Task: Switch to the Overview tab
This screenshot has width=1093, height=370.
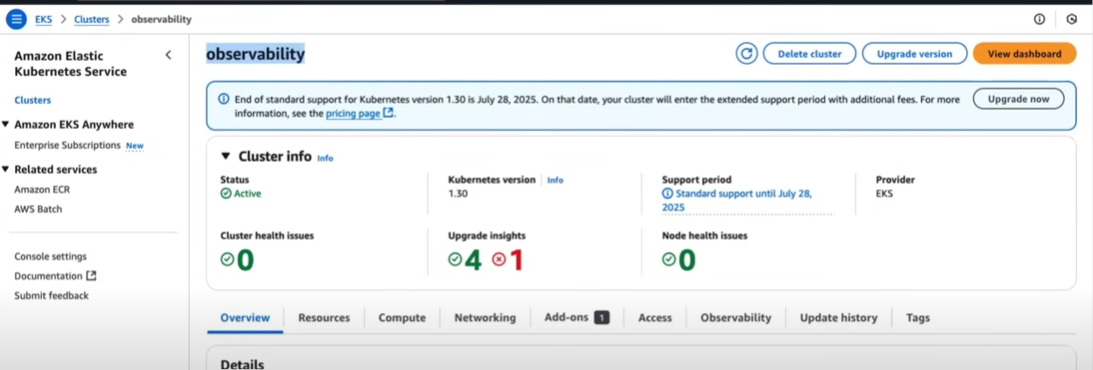Action: (245, 318)
